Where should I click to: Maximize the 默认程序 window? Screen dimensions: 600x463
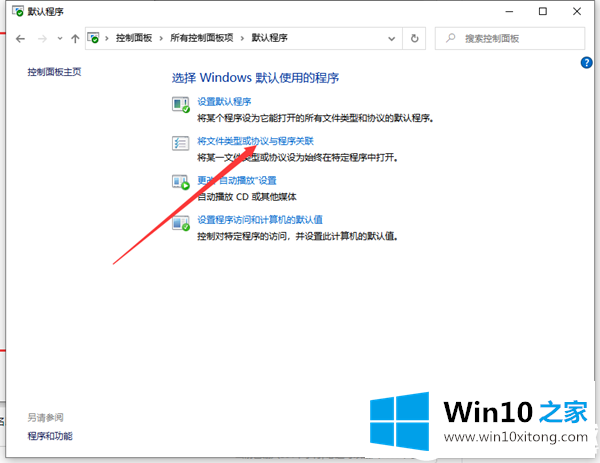point(543,11)
